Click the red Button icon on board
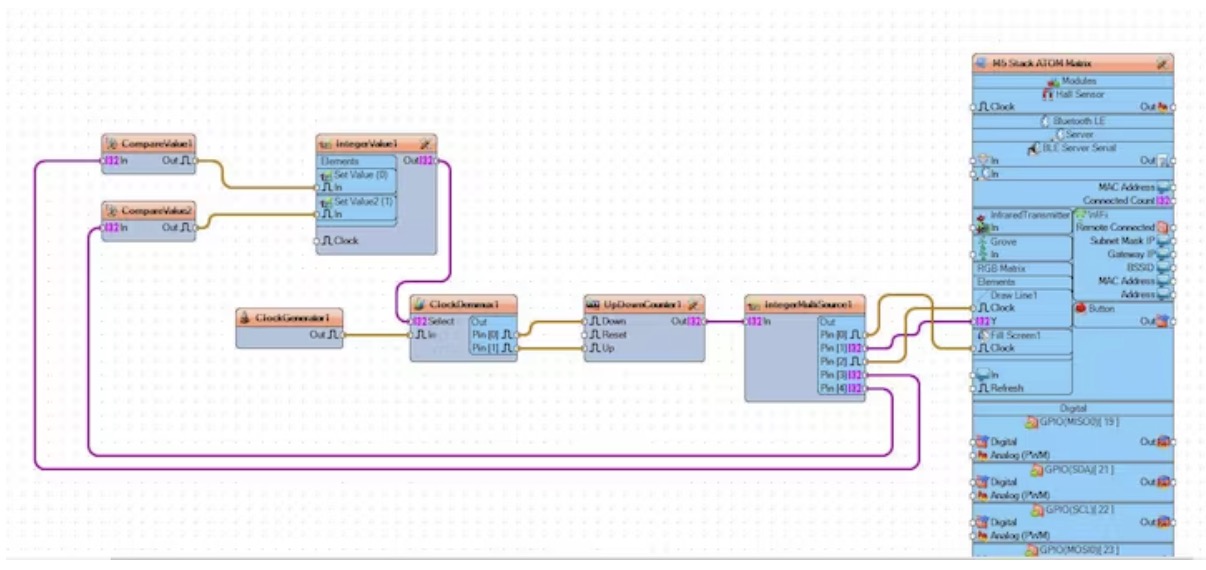This screenshot has width=1206, height=570. [x=1080, y=308]
